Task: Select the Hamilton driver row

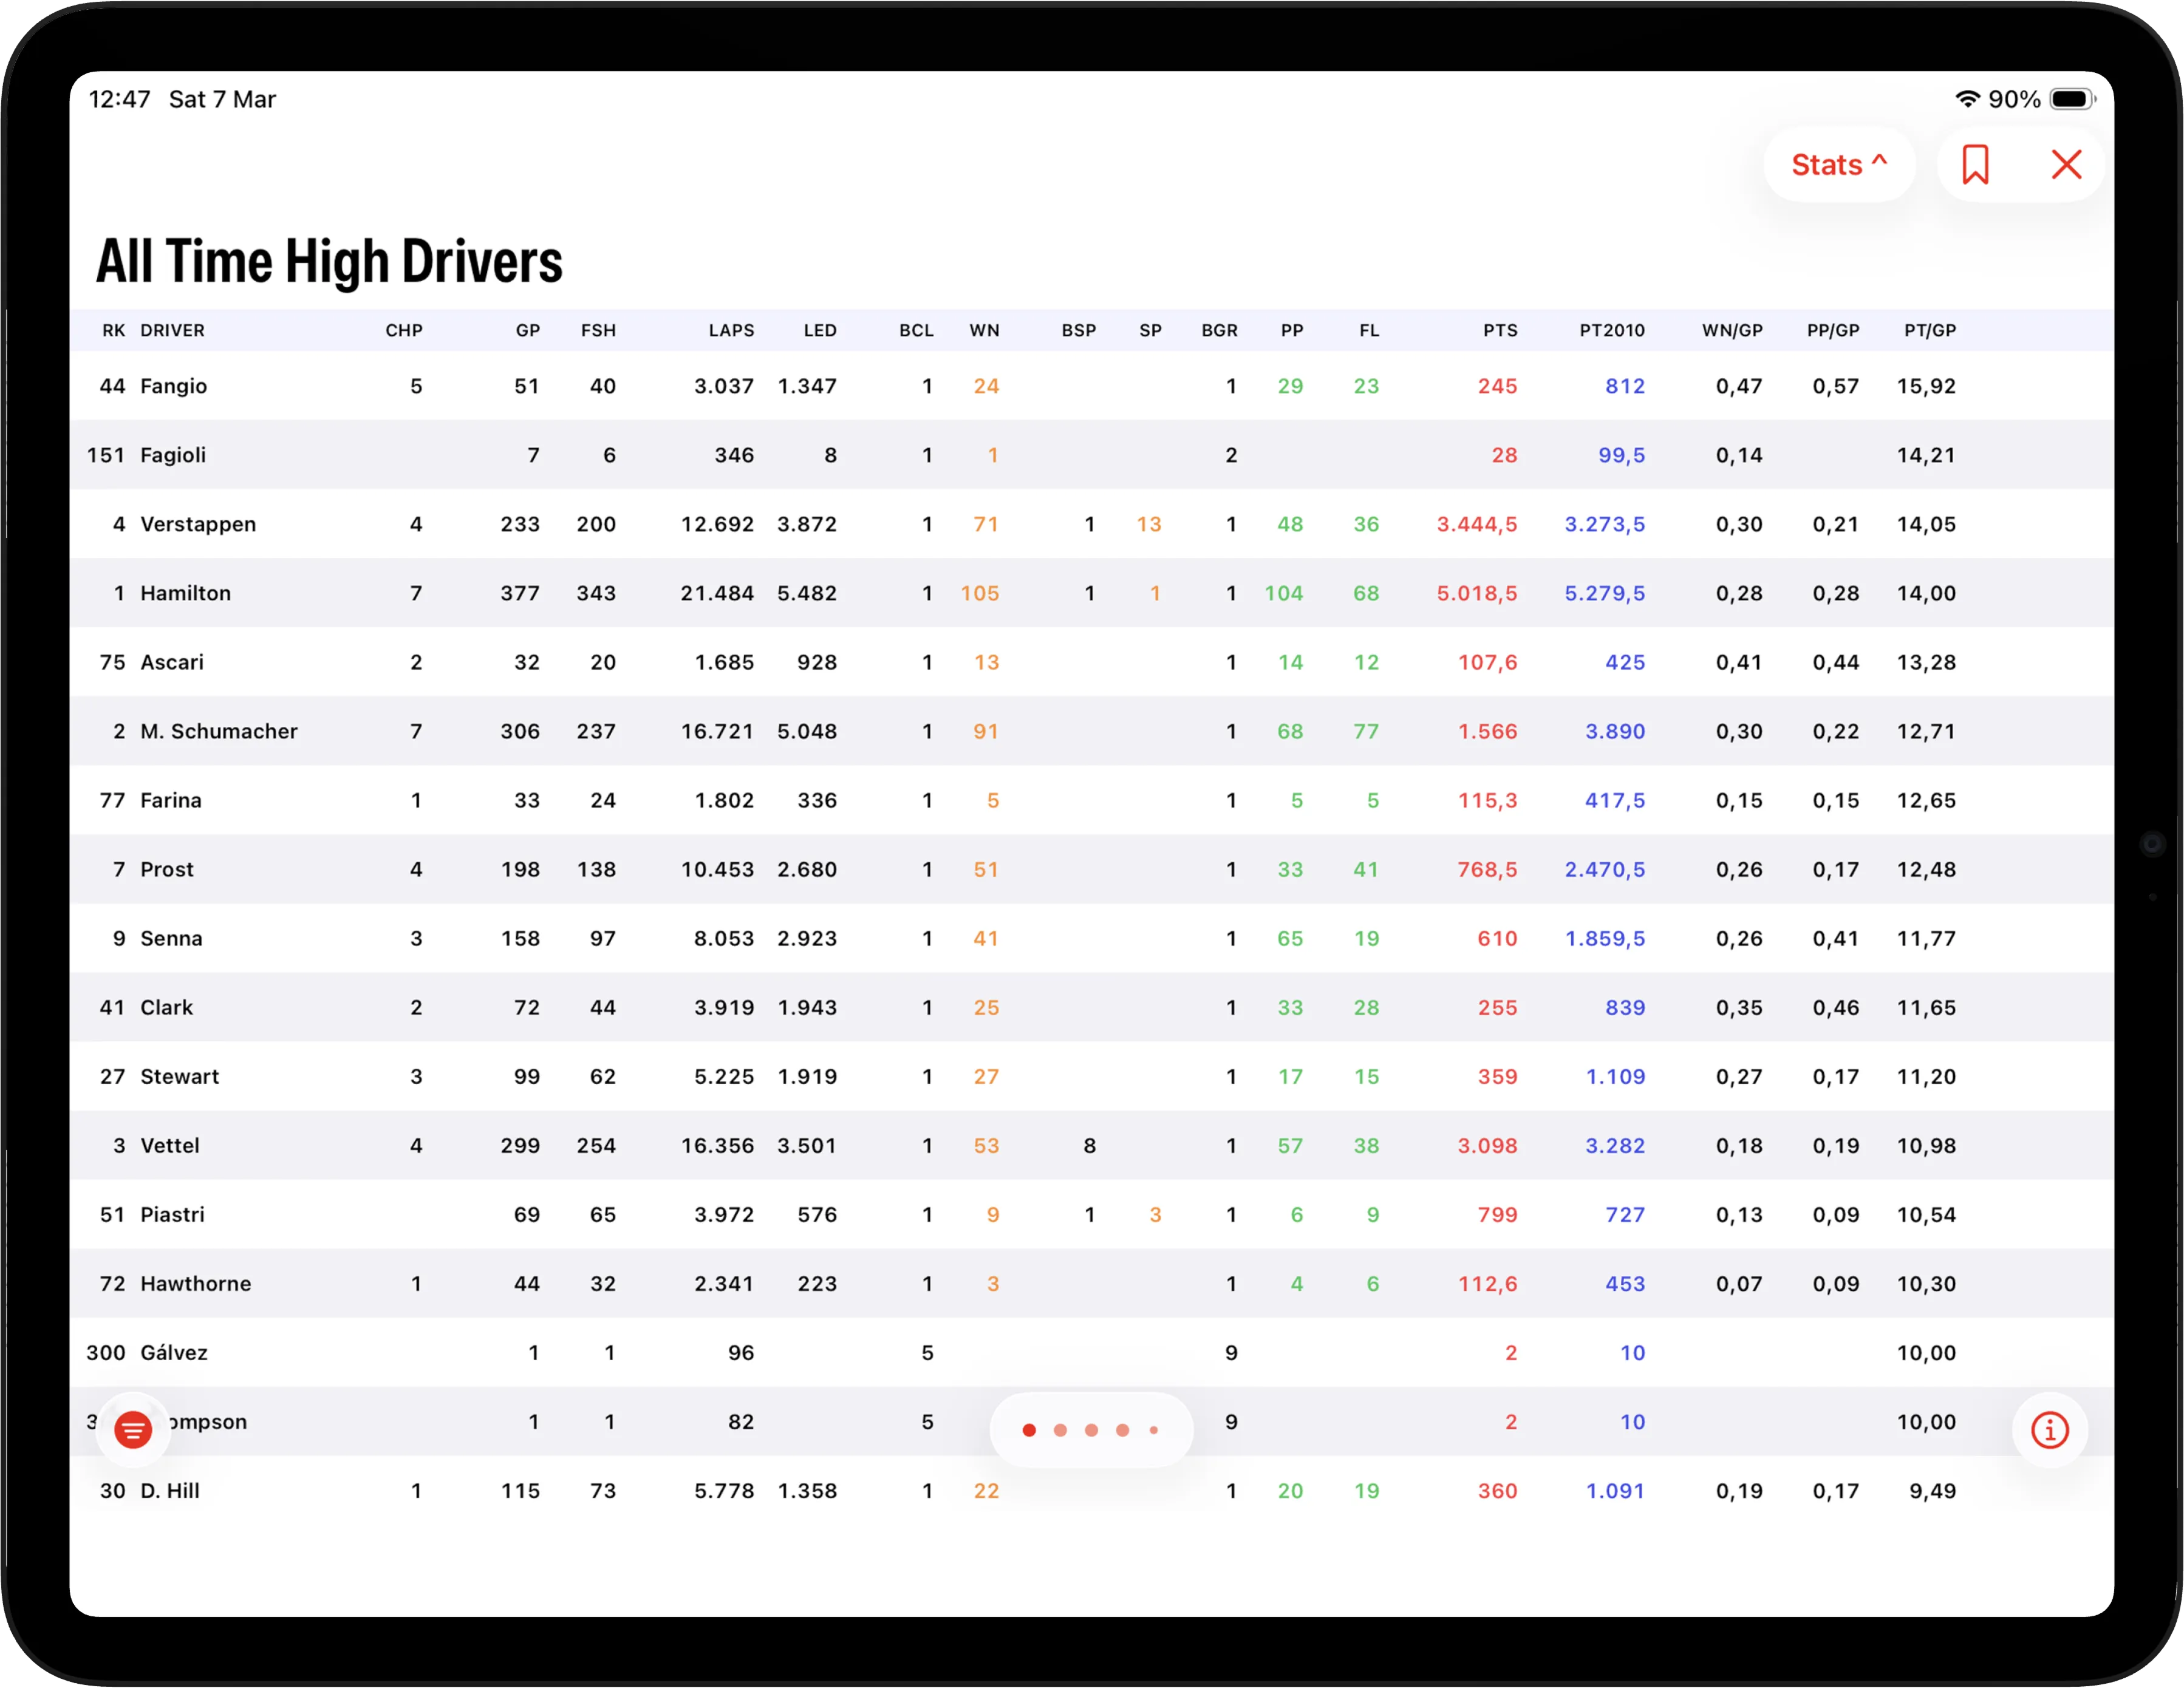Action: 186,593
